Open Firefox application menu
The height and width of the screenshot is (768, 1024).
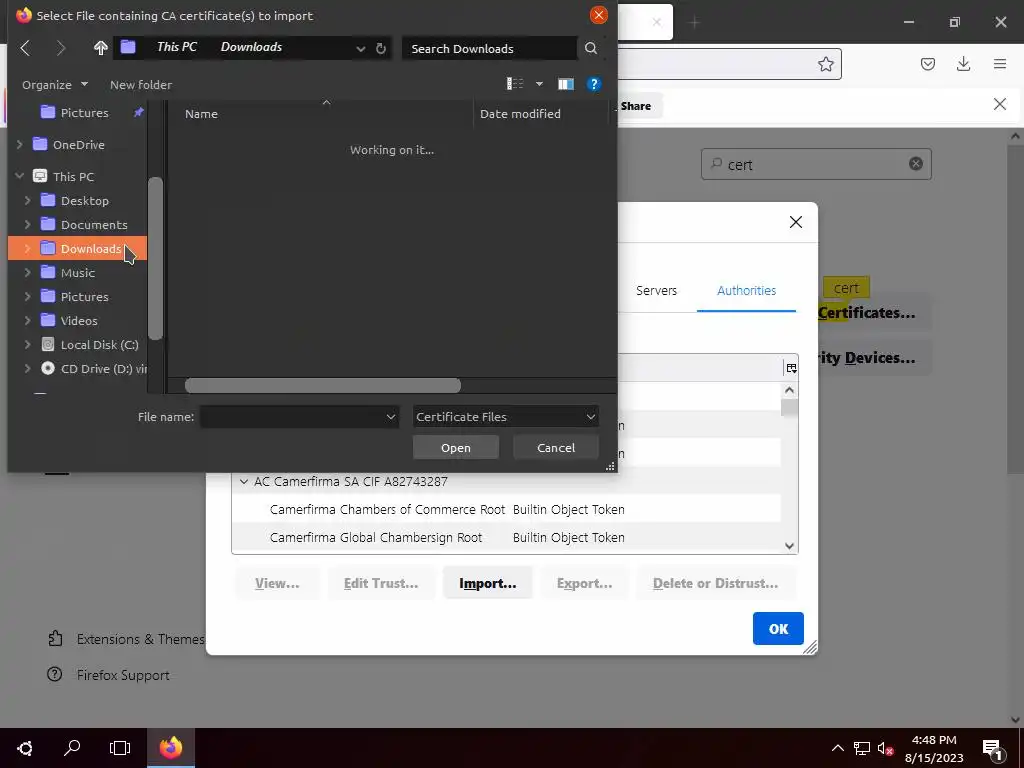(1000, 63)
